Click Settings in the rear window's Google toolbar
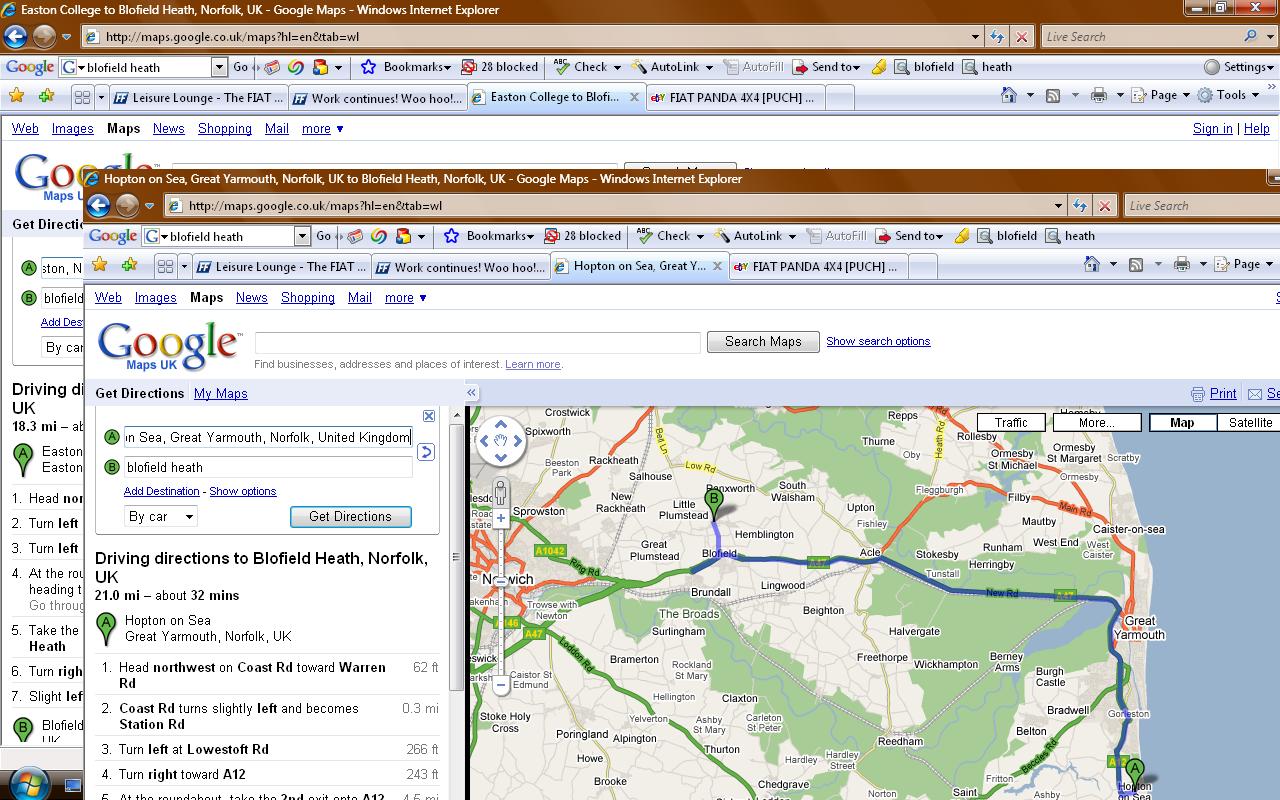This screenshot has height=800, width=1280. pyautogui.click(x=1238, y=67)
